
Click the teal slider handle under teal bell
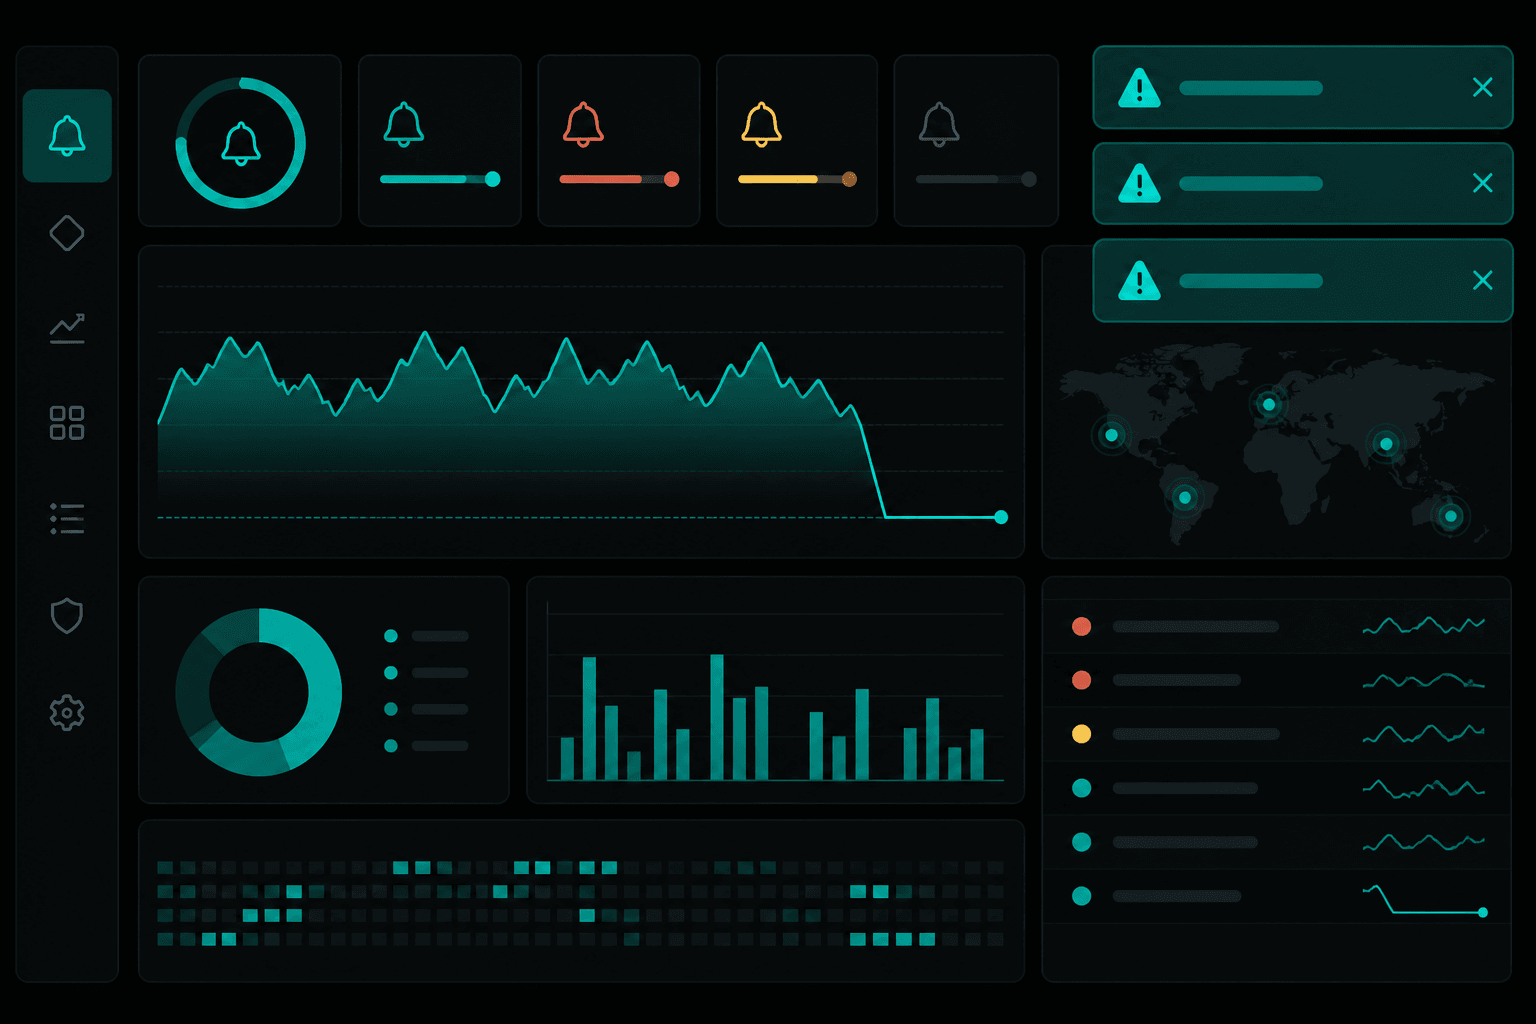[x=492, y=179]
